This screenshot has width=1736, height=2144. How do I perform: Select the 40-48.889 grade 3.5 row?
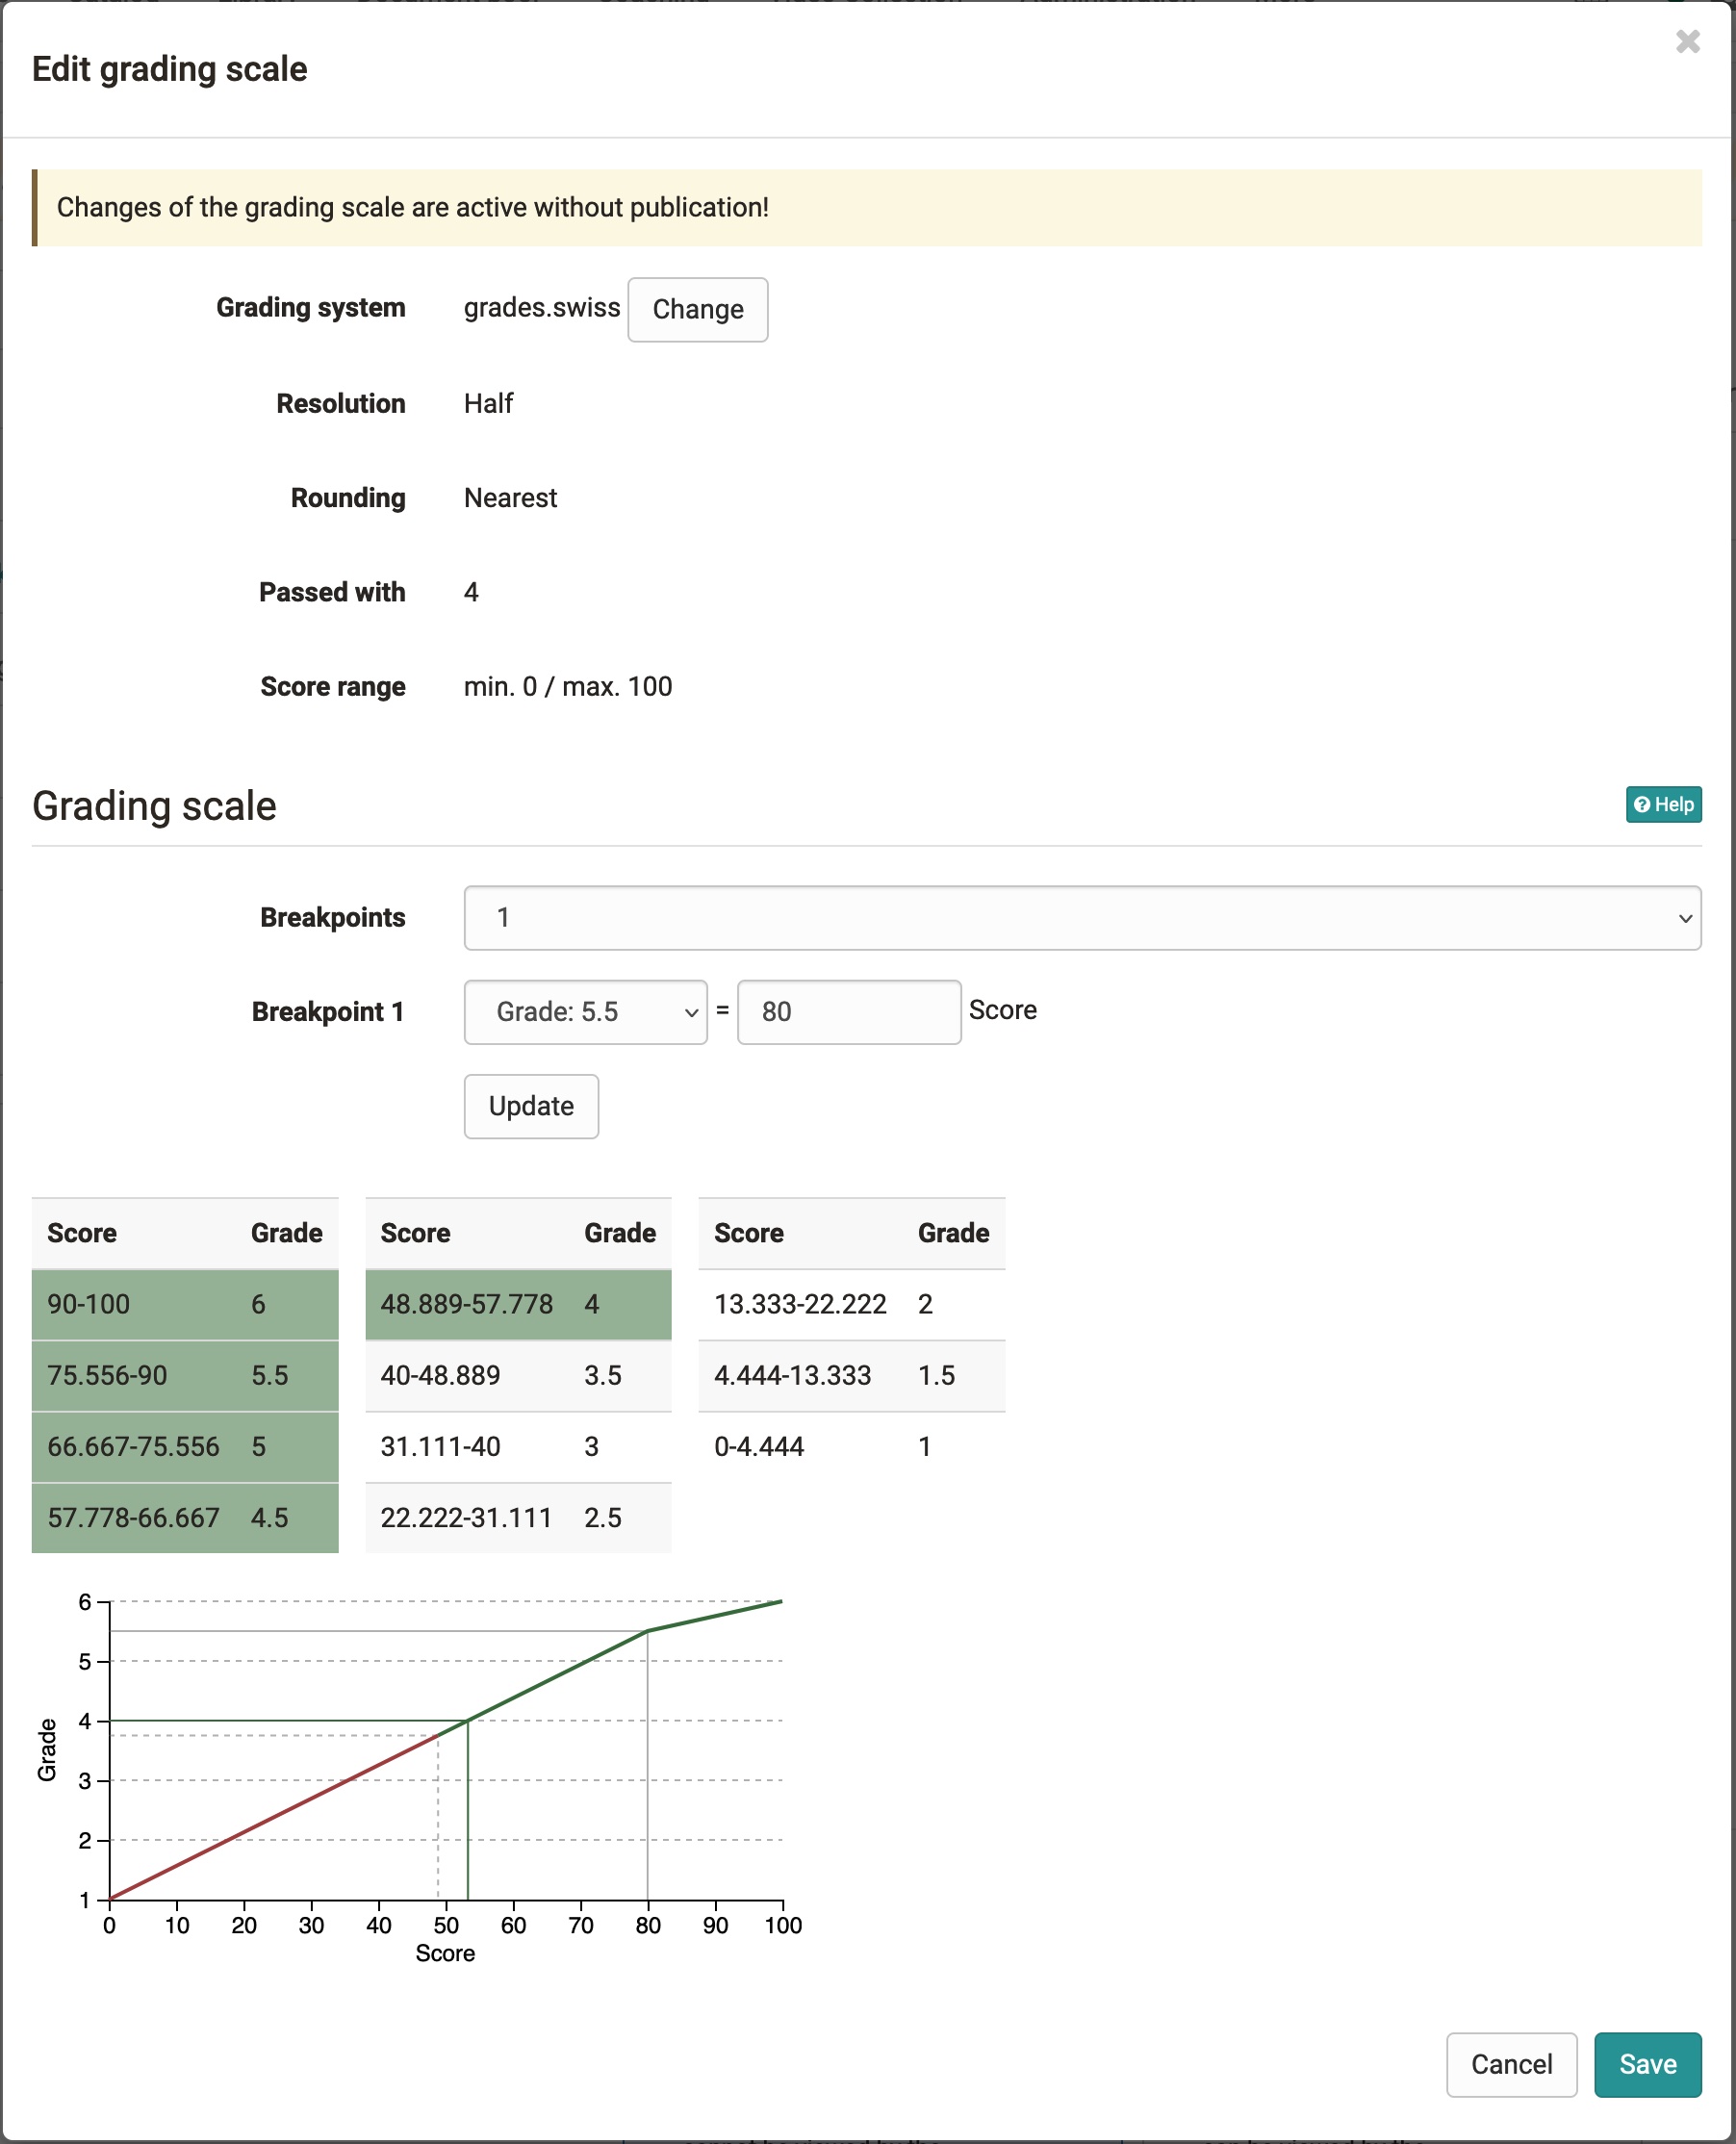518,1375
